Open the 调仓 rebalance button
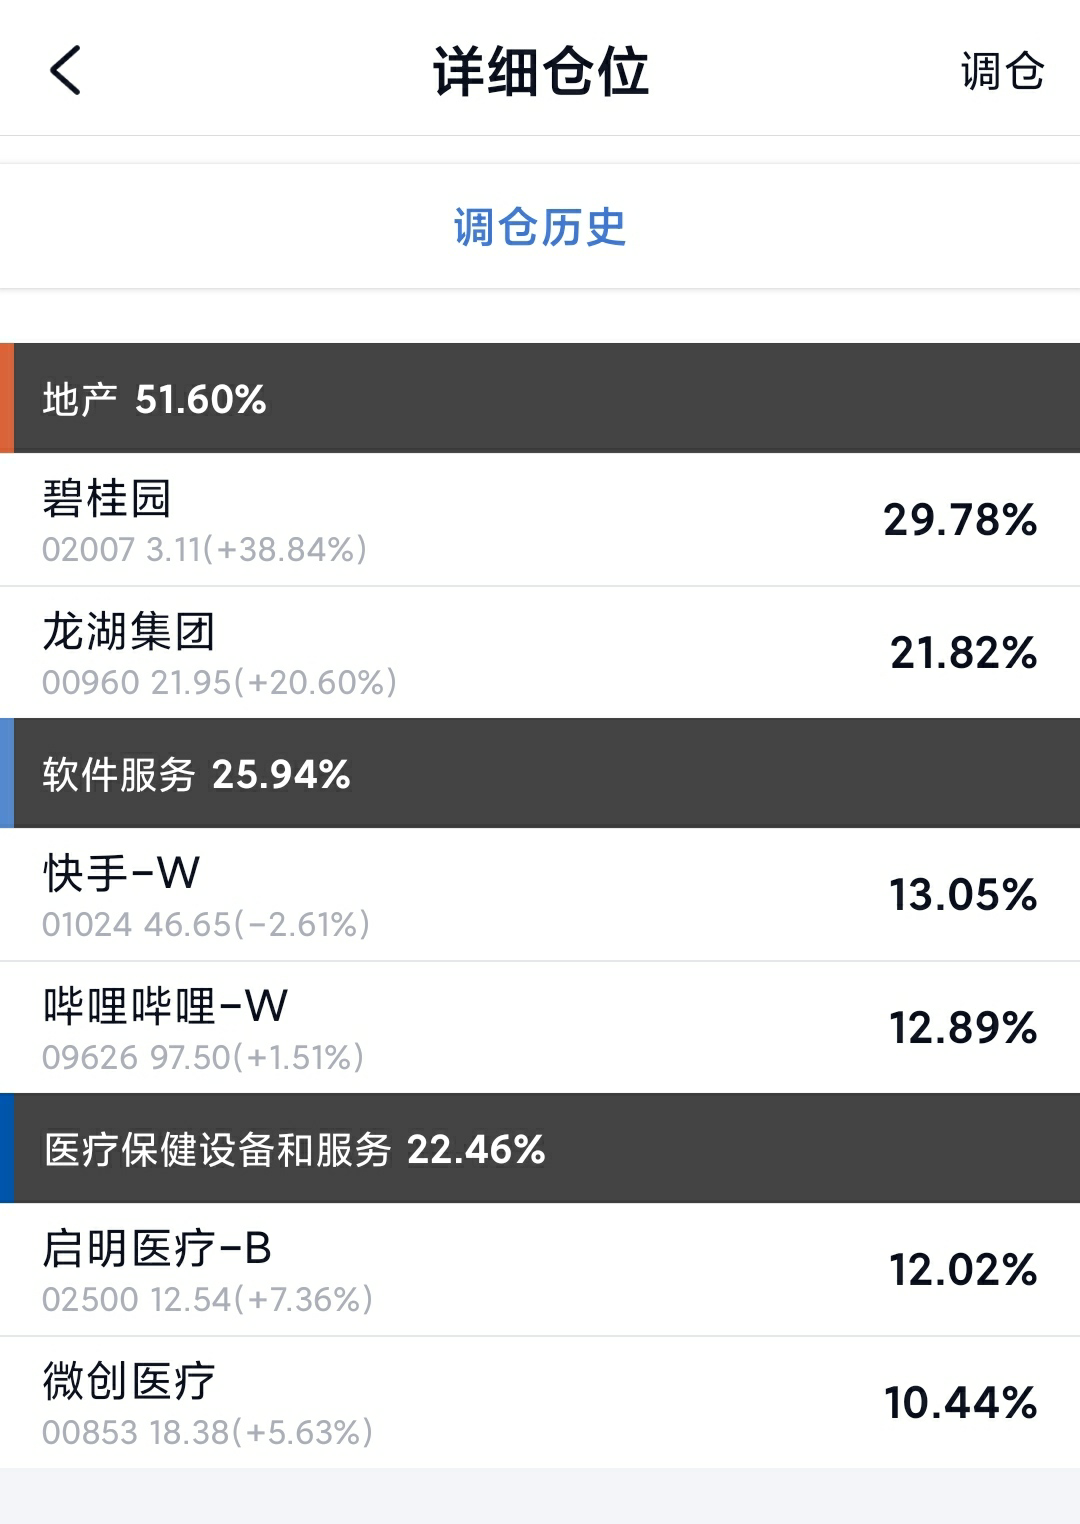 pyautogui.click(x=1001, y=72)
